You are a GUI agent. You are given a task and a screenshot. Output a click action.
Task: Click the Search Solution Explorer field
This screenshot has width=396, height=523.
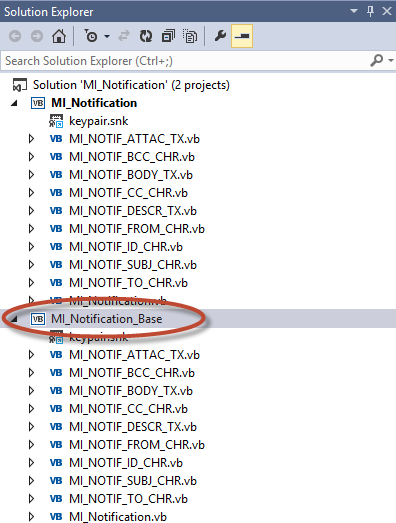pos(183,61)
